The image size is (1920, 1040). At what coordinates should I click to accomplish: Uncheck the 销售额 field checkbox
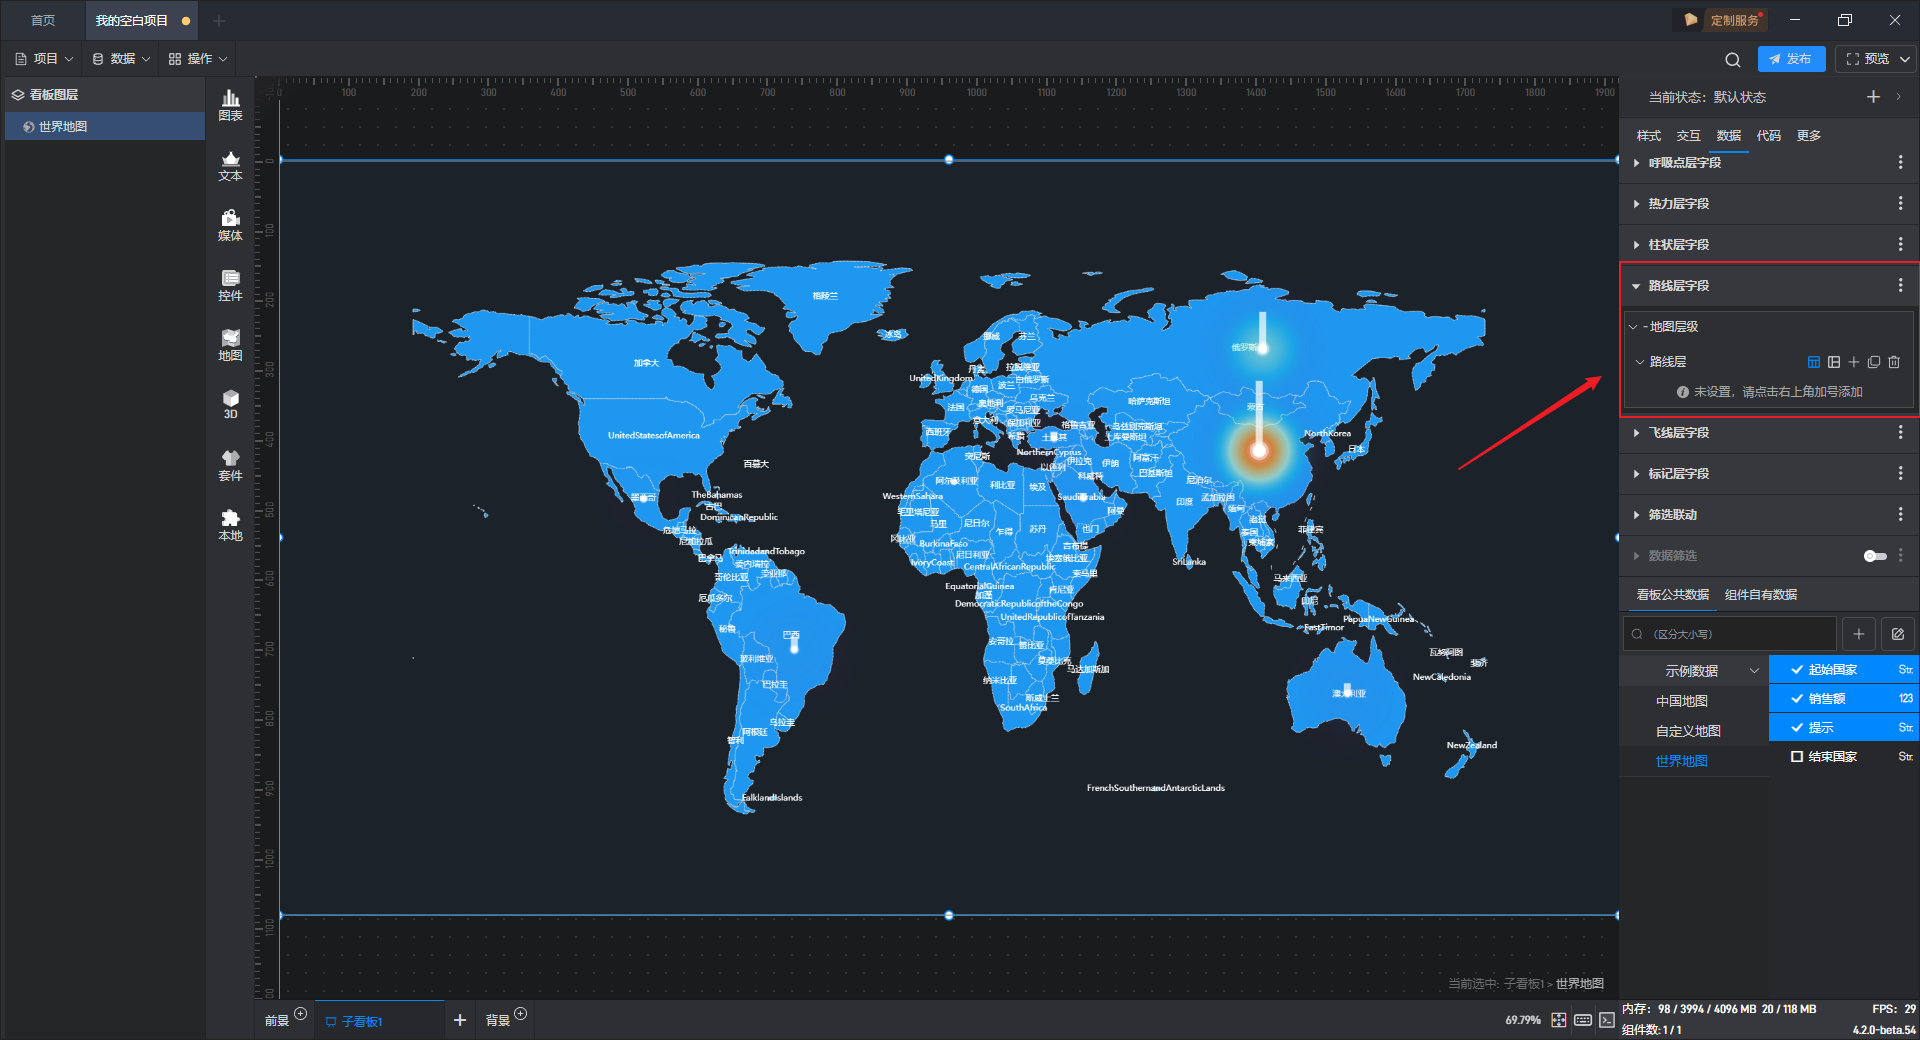click(1797, 699)
